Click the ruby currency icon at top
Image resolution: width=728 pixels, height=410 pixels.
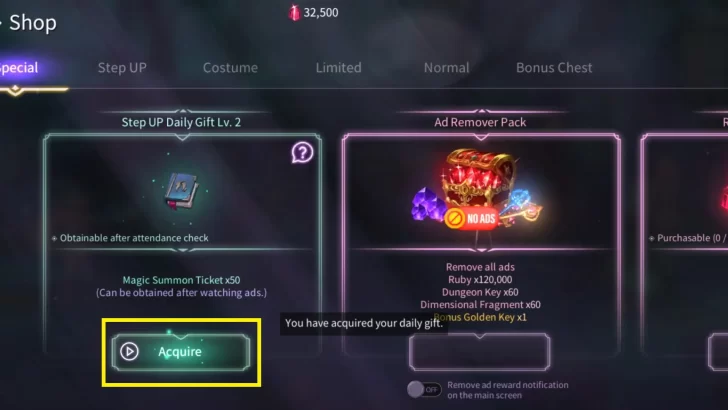(x=294, y=13)
